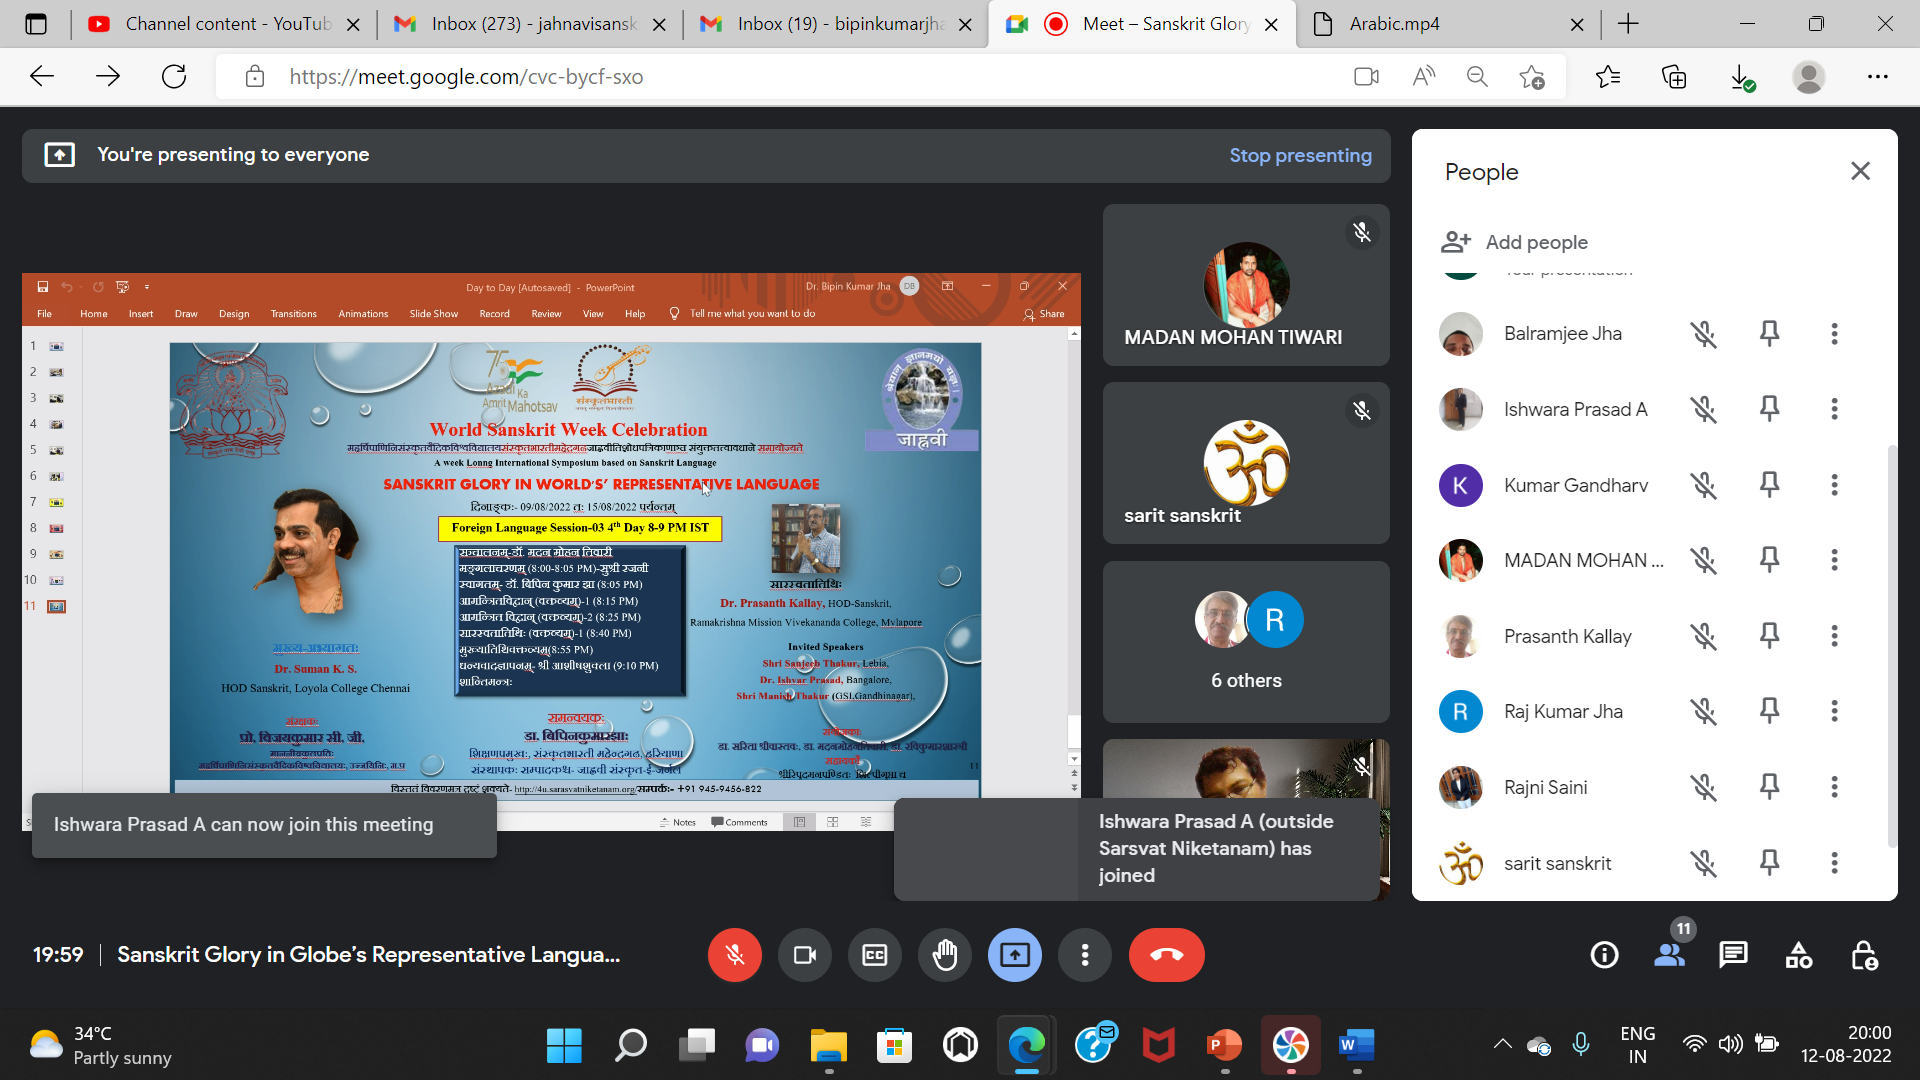Click Stop presenting
1920x1080 pixels.
[1300, 155]
